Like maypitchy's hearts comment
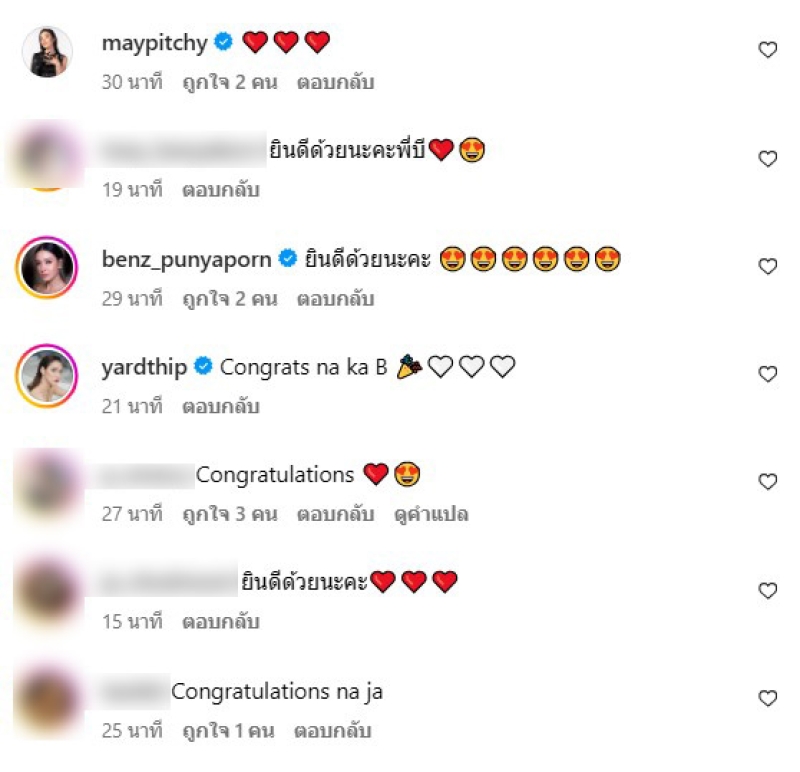This screenshot has height=772, width=800. pos(767,50)
